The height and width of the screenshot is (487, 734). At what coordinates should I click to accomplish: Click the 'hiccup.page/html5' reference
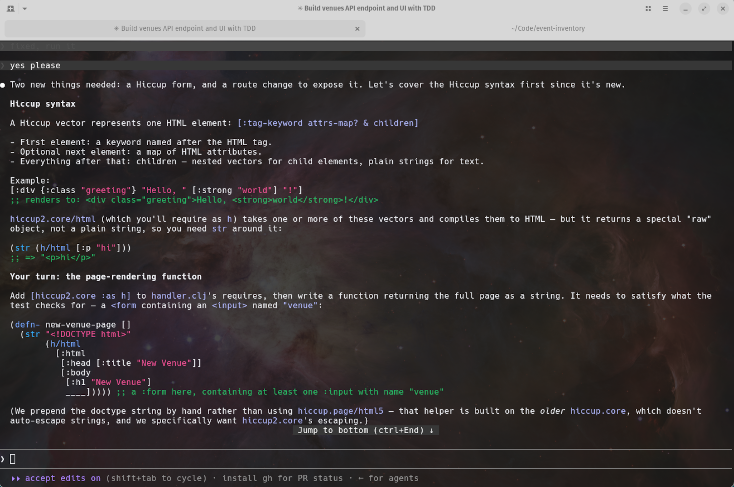point(340,411)
